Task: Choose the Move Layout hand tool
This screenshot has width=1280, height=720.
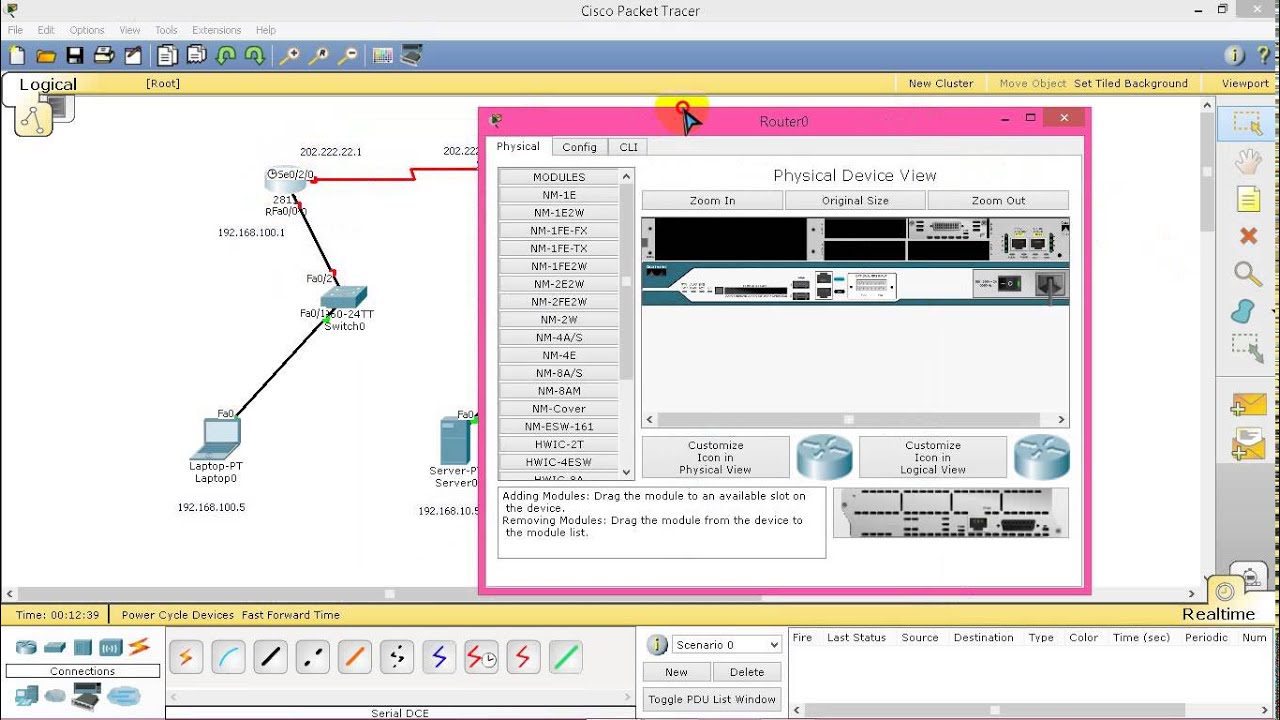Action: tap(1247, 161)
